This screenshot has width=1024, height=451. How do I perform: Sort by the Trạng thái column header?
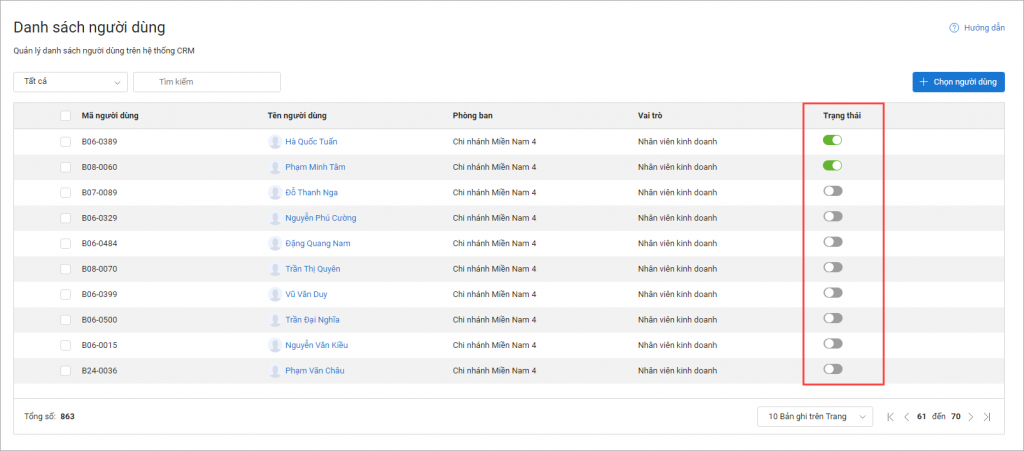[842, 116]
